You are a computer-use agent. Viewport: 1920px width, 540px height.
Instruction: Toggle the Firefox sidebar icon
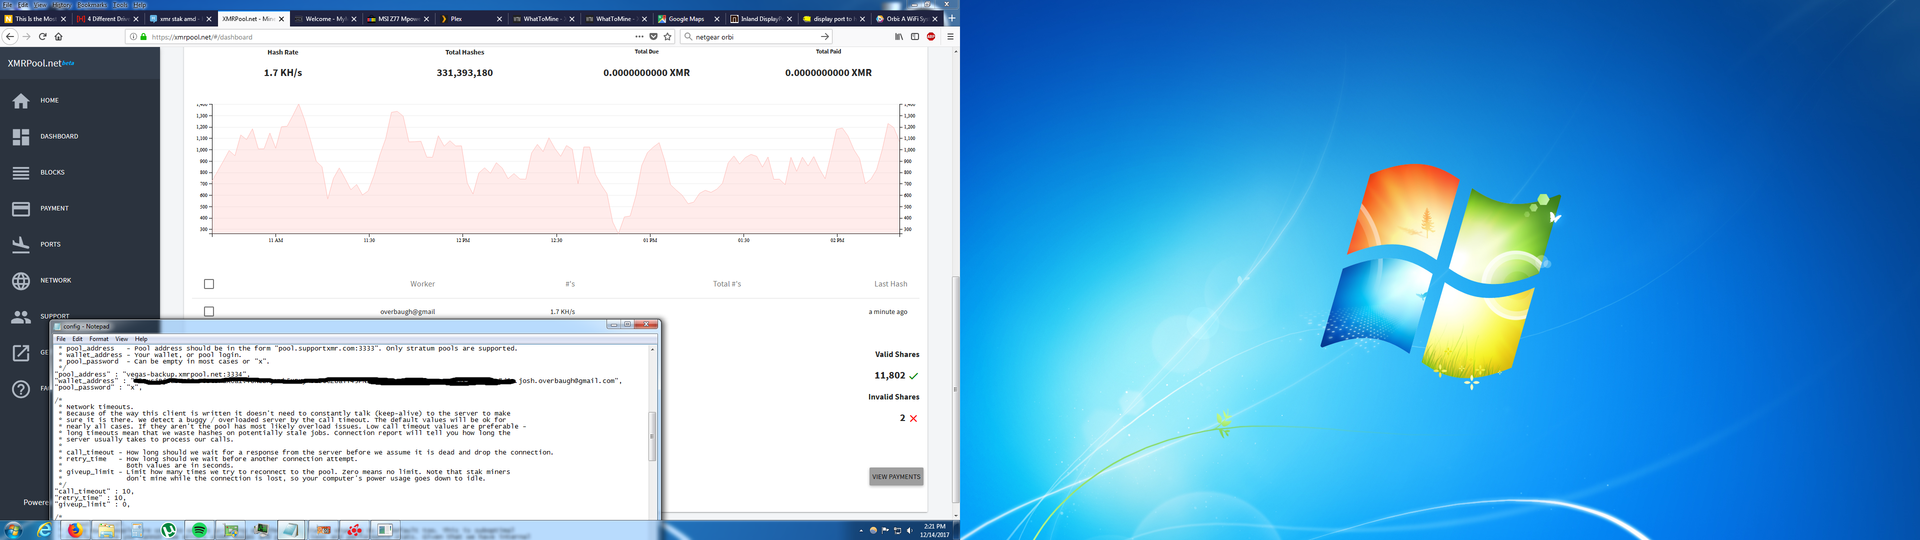[915, 36]
